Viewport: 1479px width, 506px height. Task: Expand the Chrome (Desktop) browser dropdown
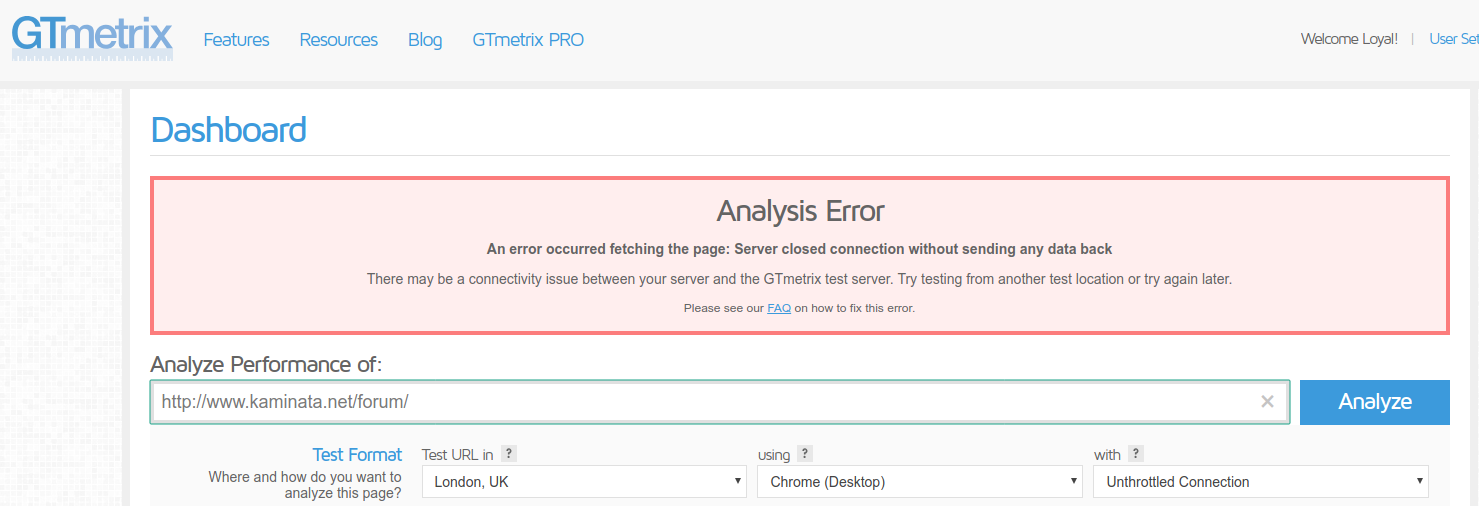920,481
